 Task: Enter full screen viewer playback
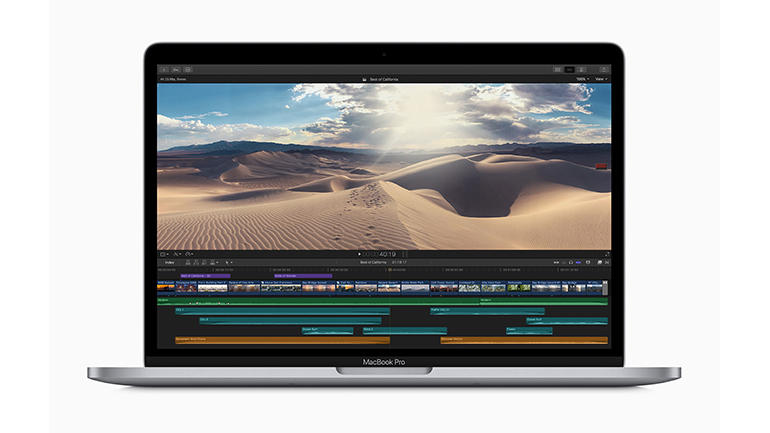tap(607, 254)
